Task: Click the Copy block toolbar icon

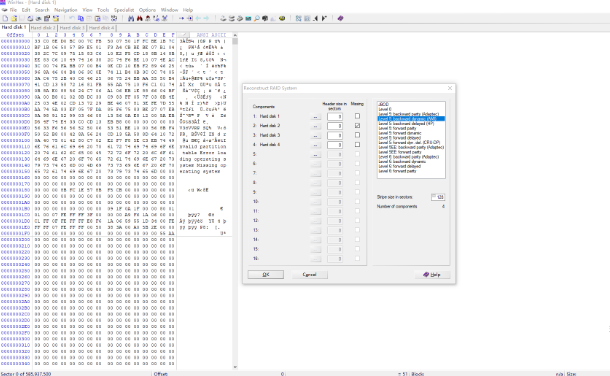Action: 81,18
